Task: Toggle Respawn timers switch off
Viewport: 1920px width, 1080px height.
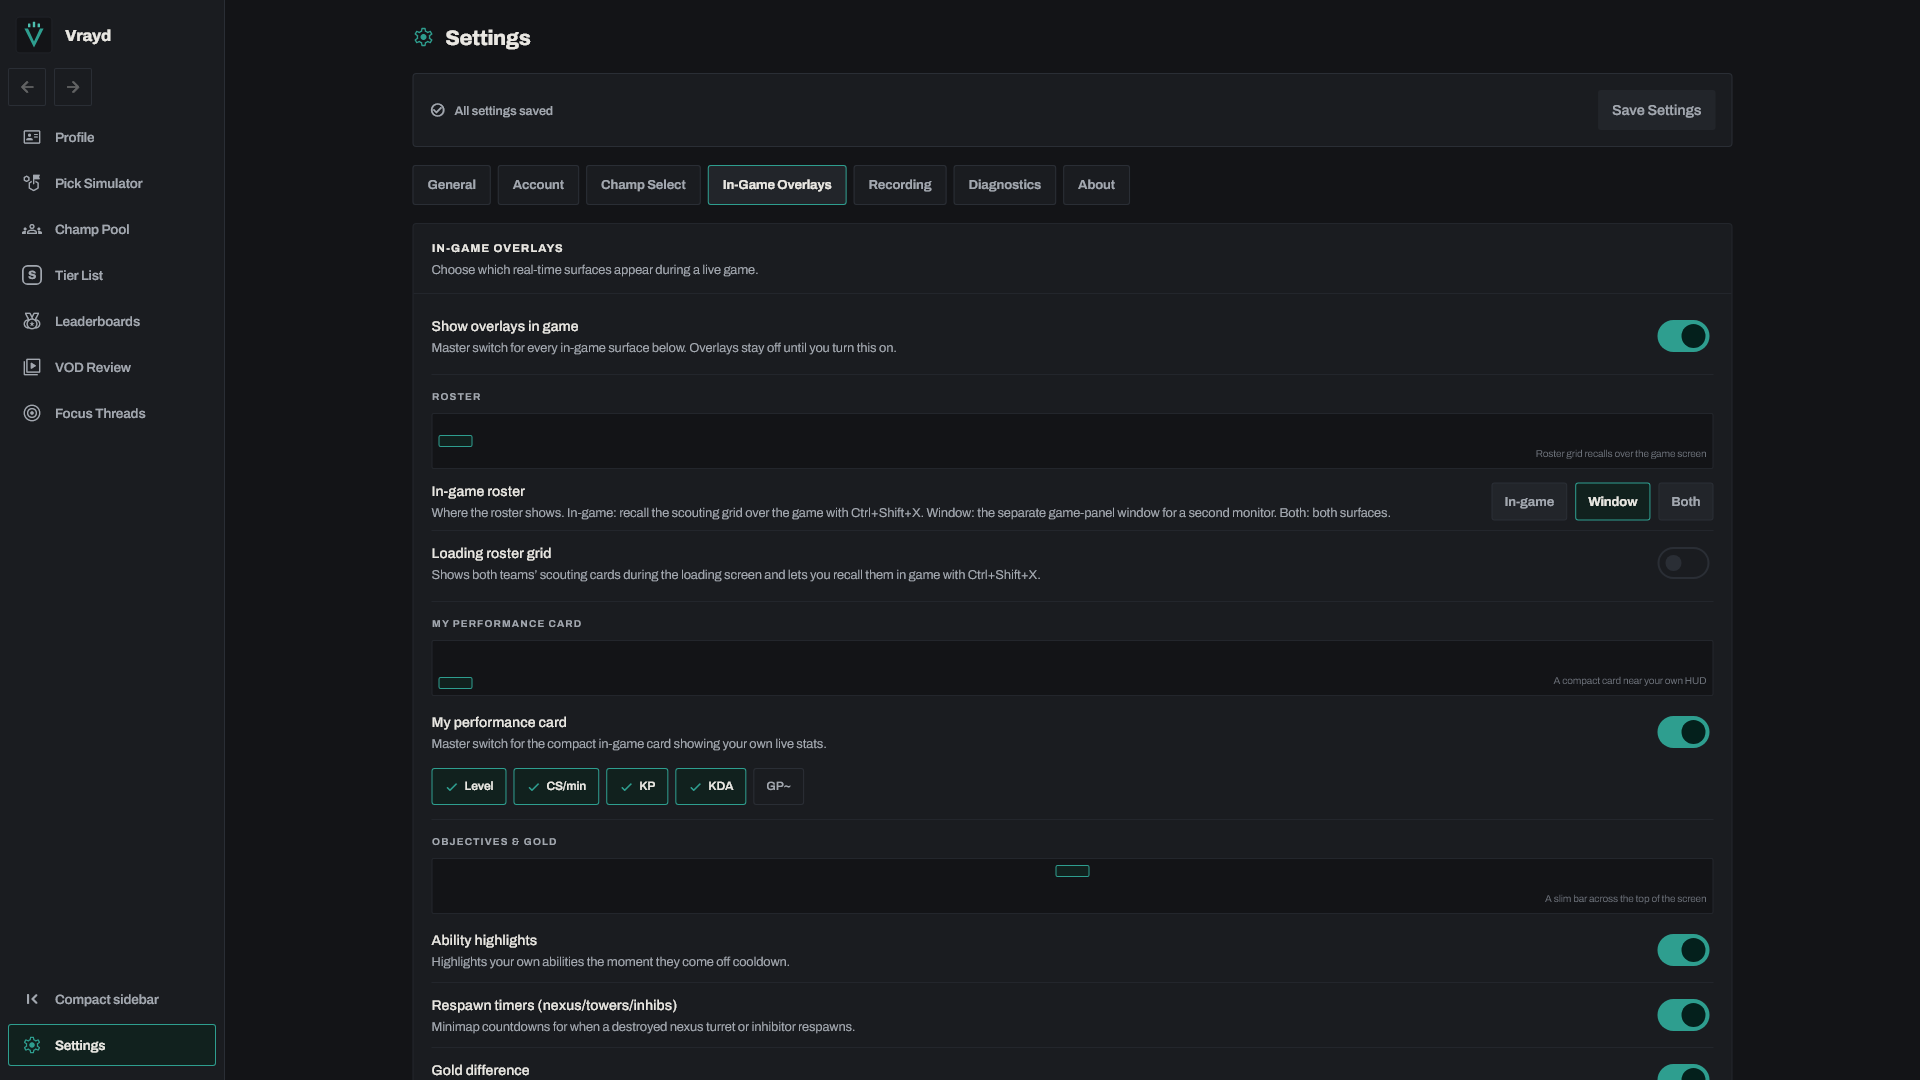Action: pos(1683,1015)
